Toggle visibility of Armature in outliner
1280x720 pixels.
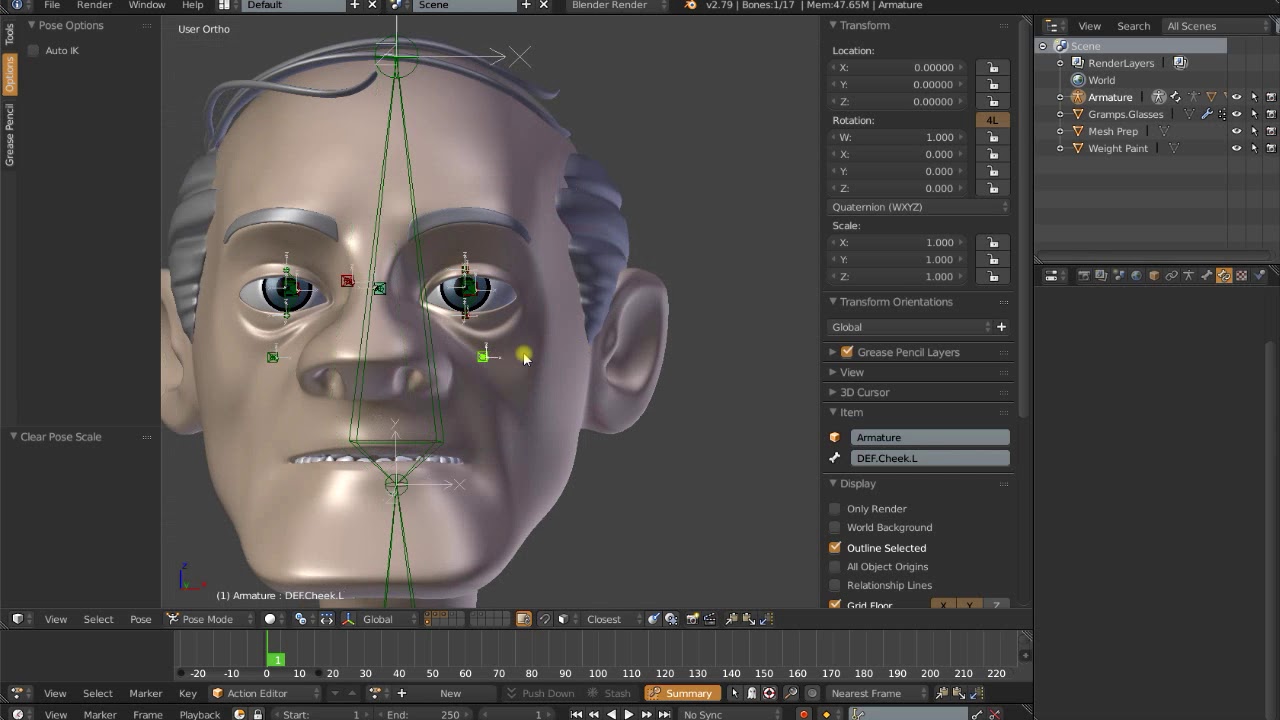click(1237, 97)
